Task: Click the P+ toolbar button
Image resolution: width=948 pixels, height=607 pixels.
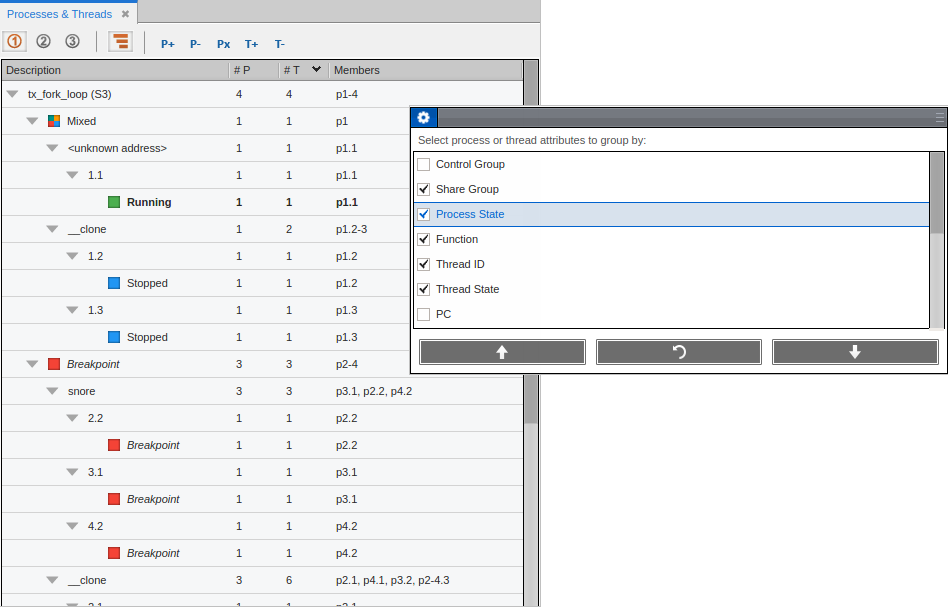Action: (168, 44)
